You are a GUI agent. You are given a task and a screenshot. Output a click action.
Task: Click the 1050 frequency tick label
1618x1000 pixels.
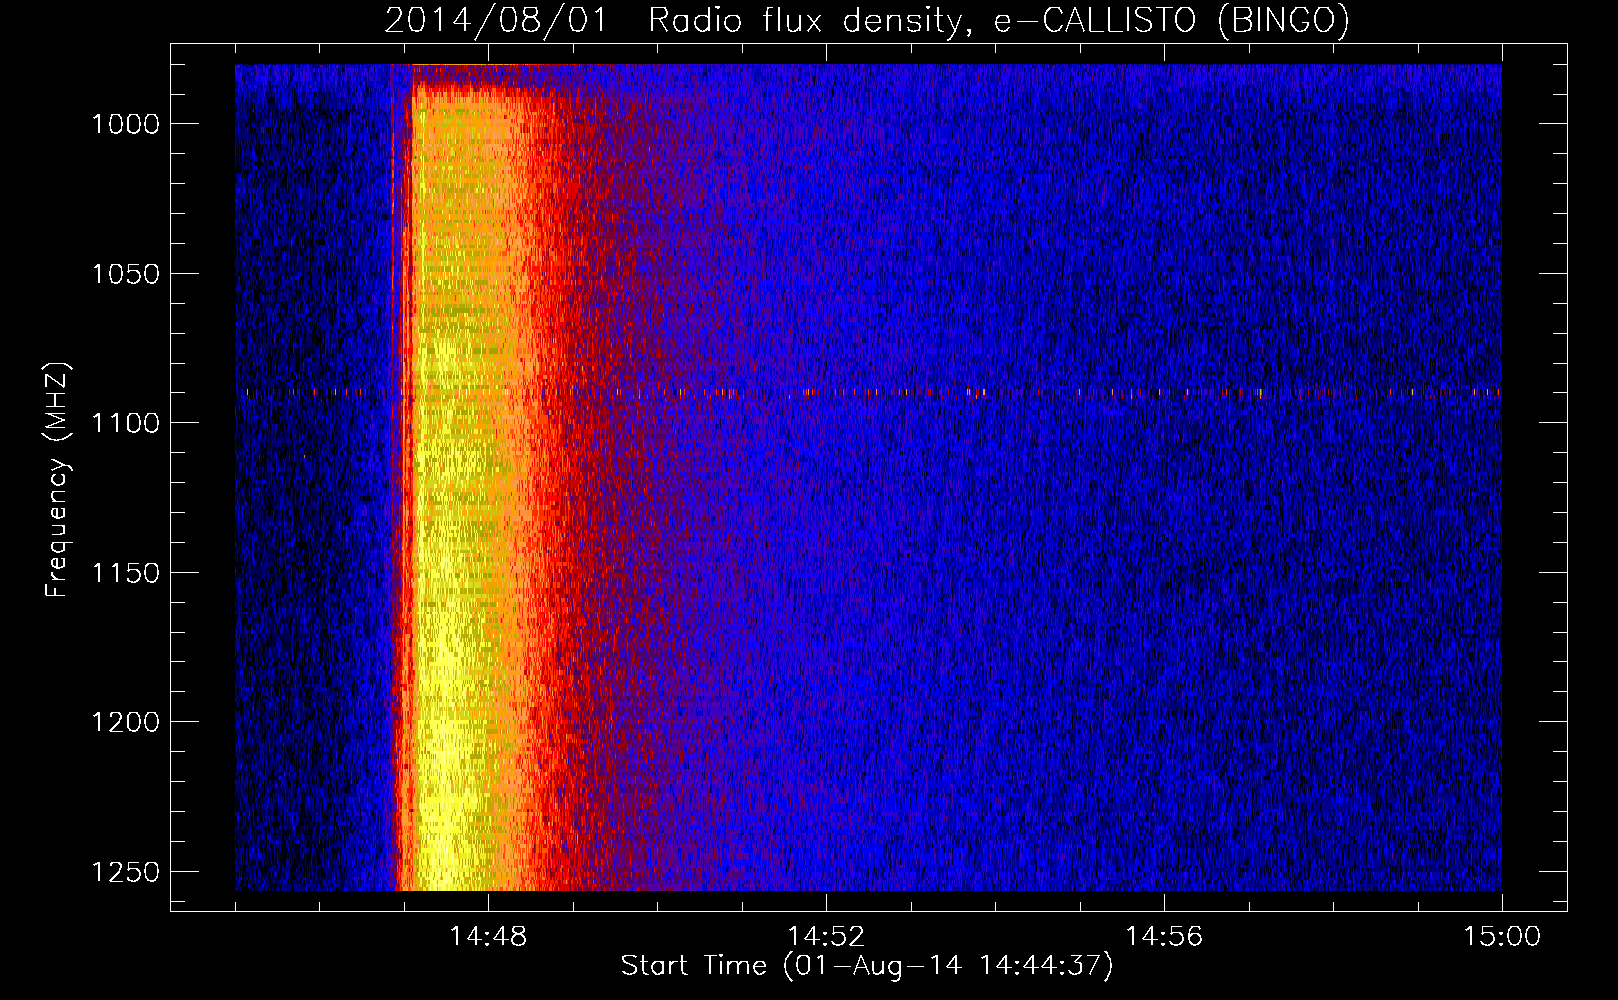coord(125,274)
